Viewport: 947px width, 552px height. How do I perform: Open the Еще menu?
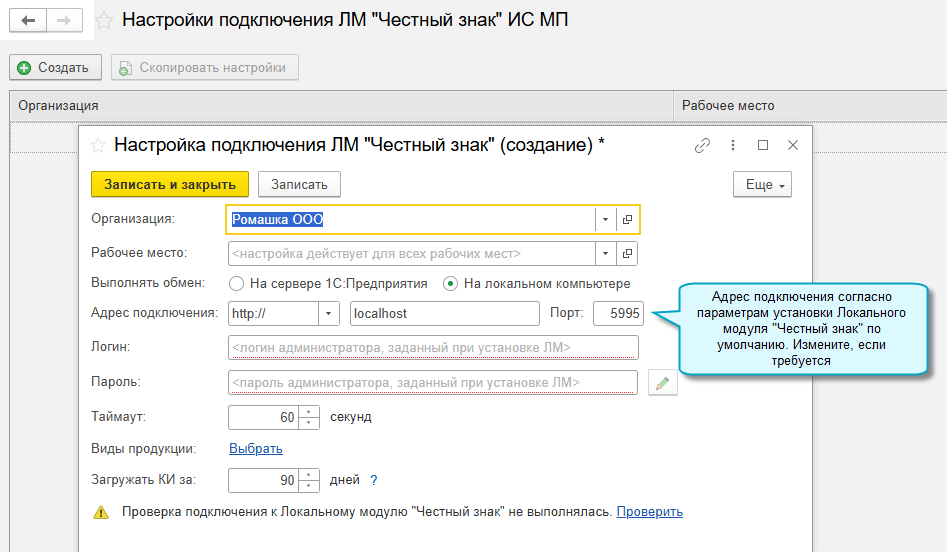[762, 185]
